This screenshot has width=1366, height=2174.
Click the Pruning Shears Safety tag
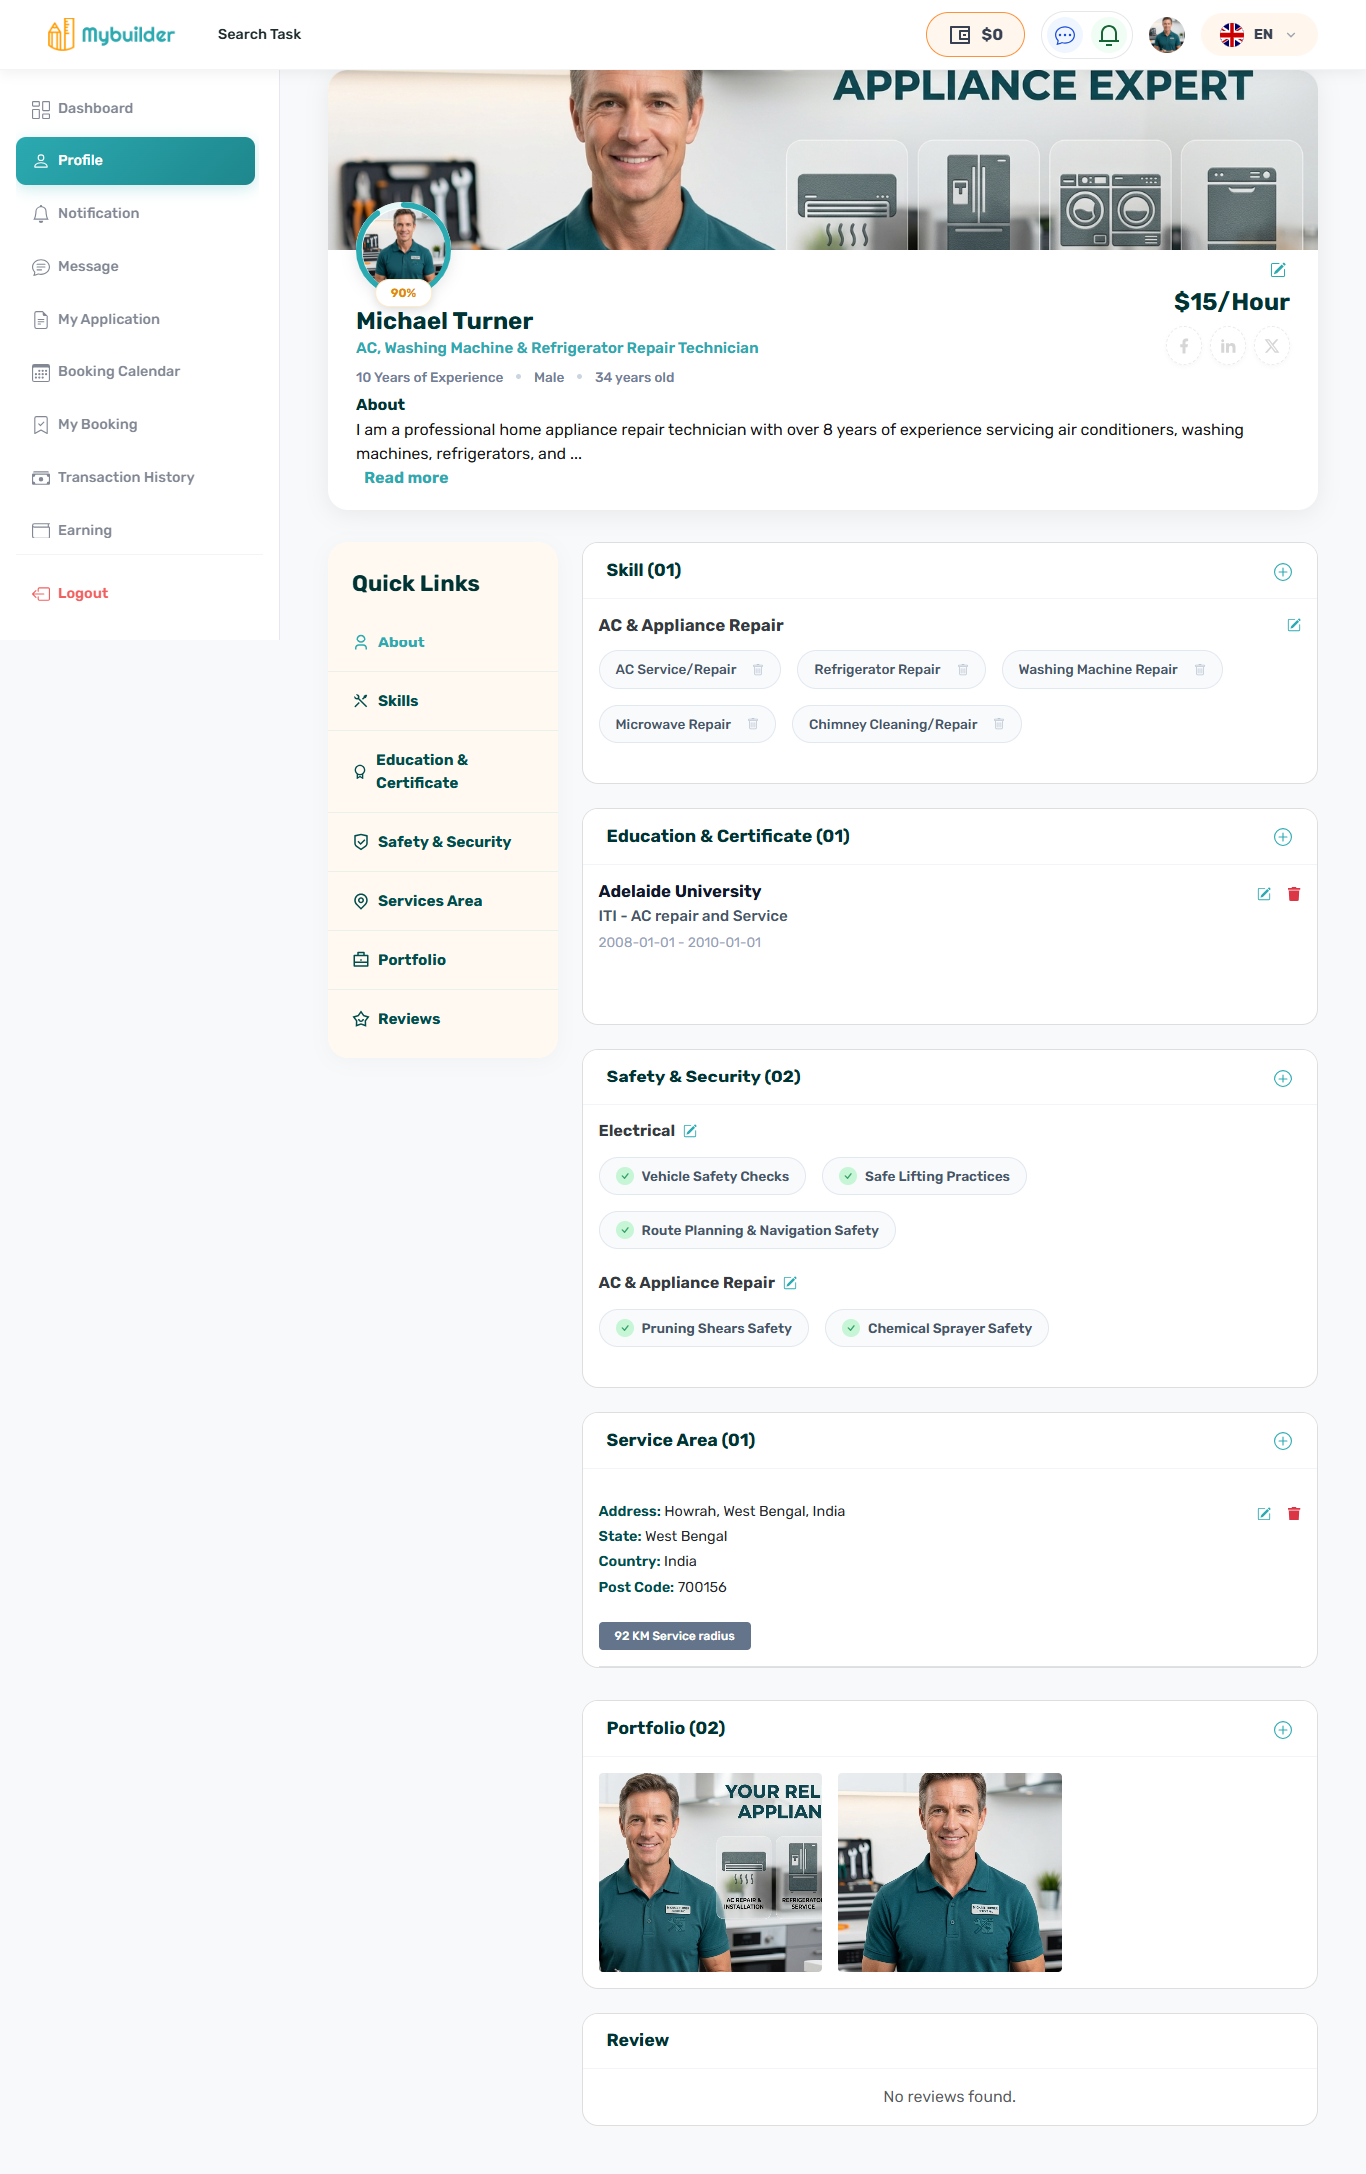704,1328
